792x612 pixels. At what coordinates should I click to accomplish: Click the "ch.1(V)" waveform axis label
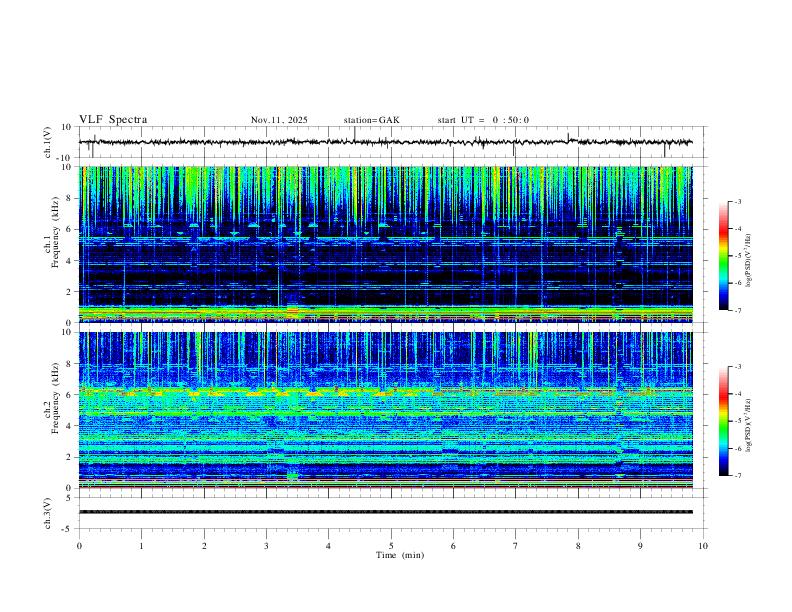coord(47,142)
